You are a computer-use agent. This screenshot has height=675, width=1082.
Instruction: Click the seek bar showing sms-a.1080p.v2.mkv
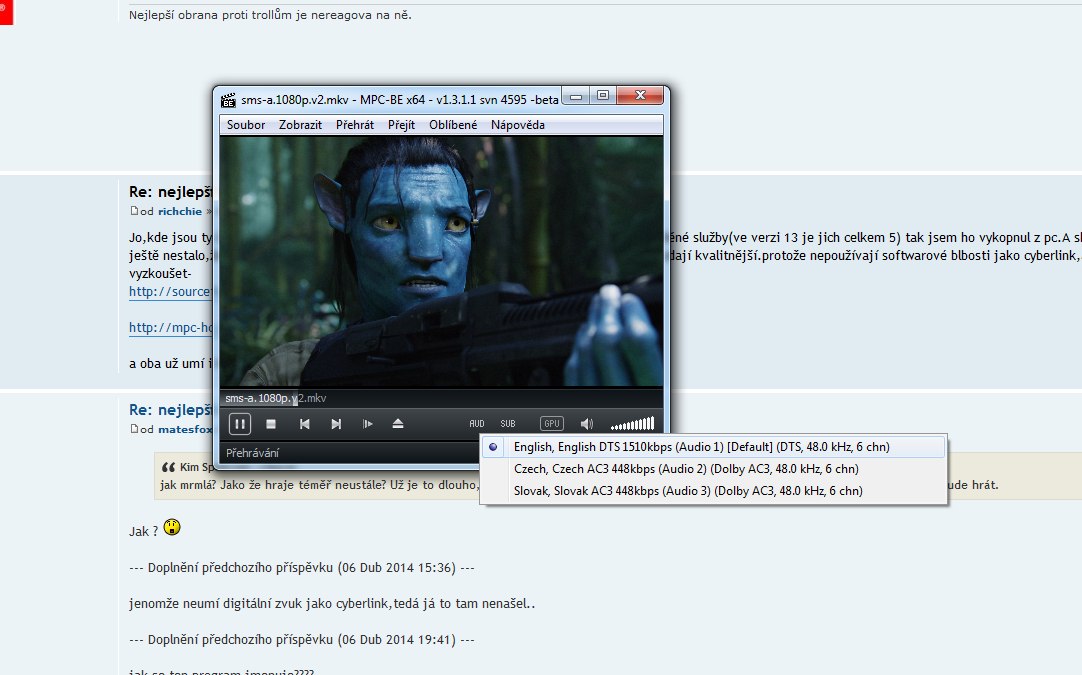(x=442, y=398)
